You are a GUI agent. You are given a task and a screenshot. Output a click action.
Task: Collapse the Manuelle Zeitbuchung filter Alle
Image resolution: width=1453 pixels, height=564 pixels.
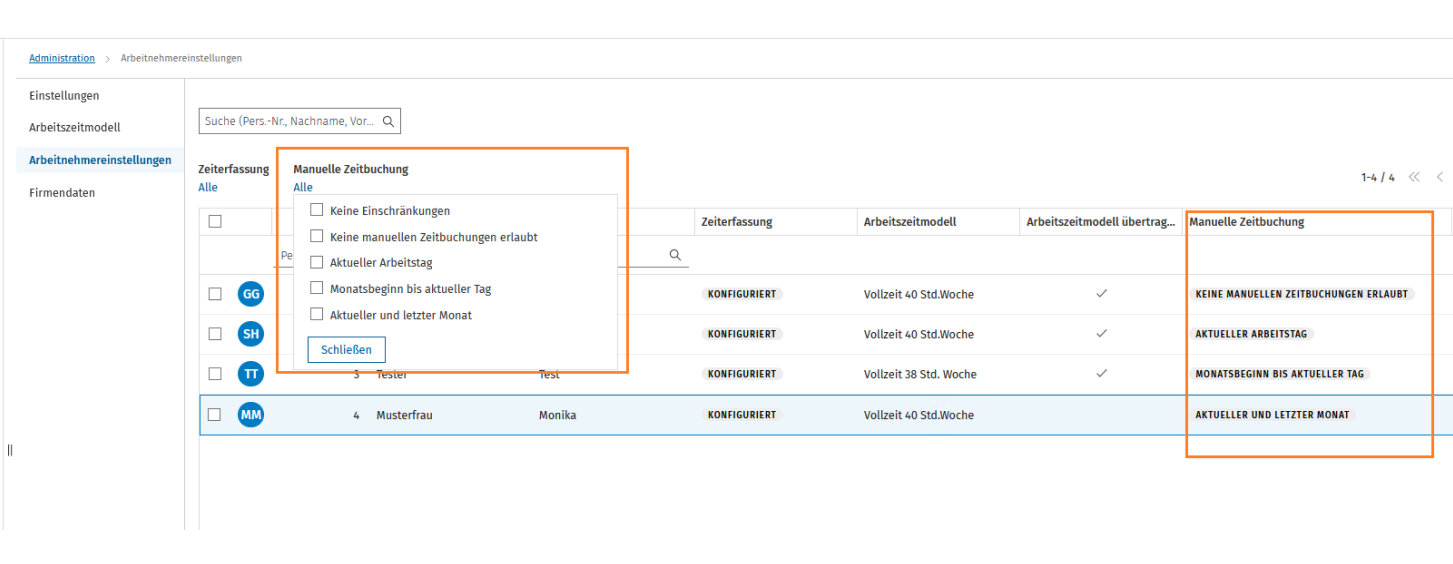[303, 187]
